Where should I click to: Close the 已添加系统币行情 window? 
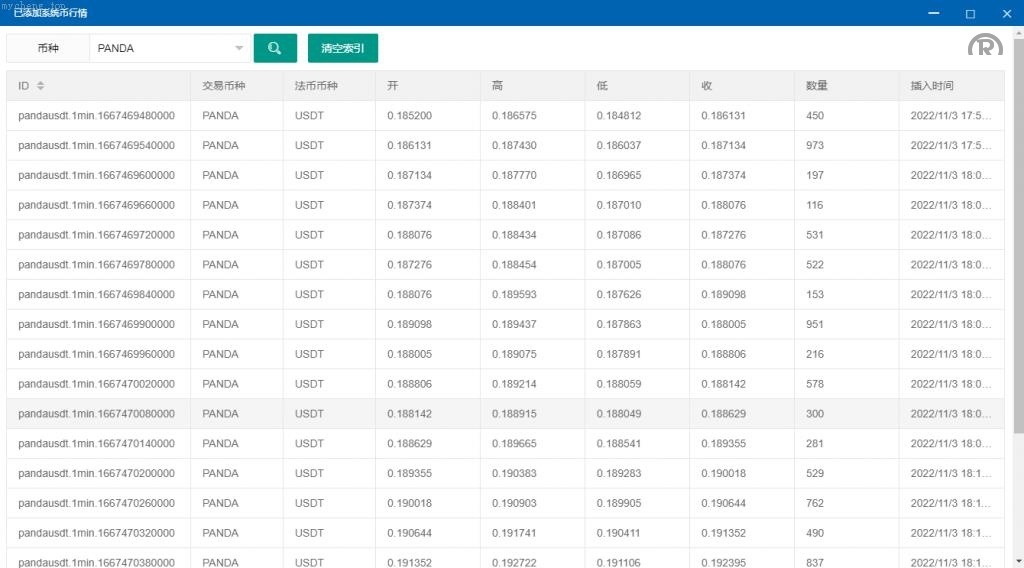tap(1006, 13)
